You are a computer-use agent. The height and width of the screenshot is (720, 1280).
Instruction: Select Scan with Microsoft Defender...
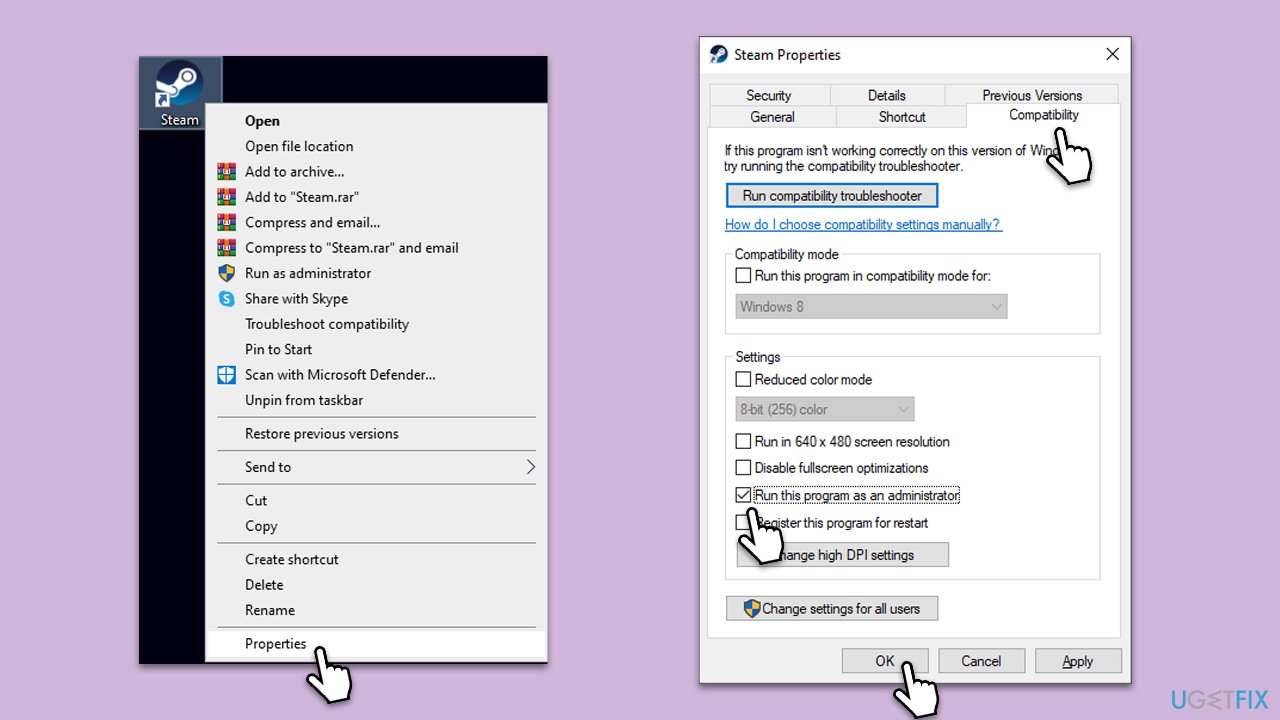[x=376, y=375]
